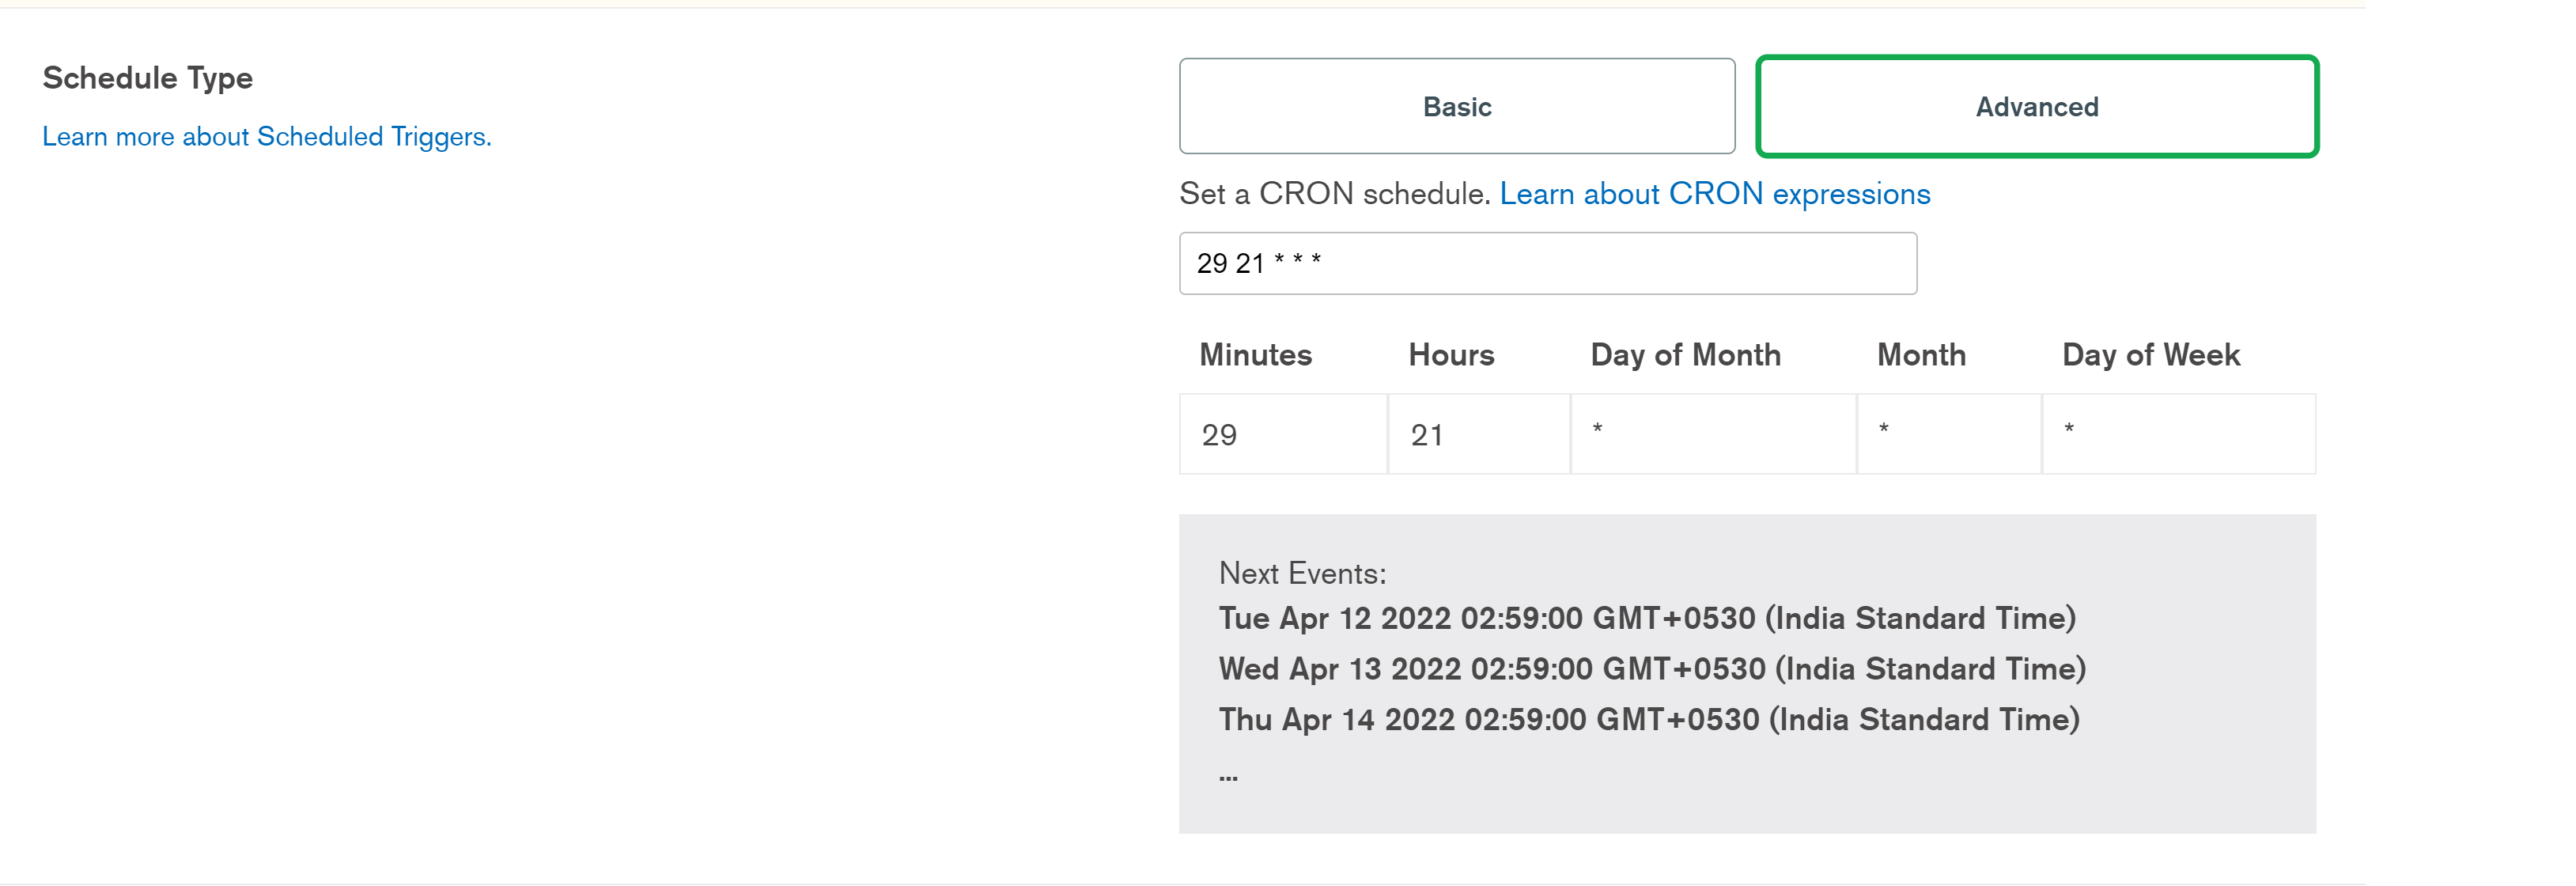Open Learn more about Scheduled Triggers link
The width and height of the screenshot is (2576, 886).
[267, 136]
